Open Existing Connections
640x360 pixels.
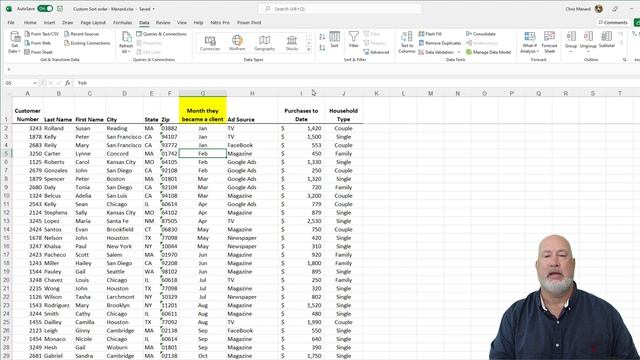click(87, 43)
